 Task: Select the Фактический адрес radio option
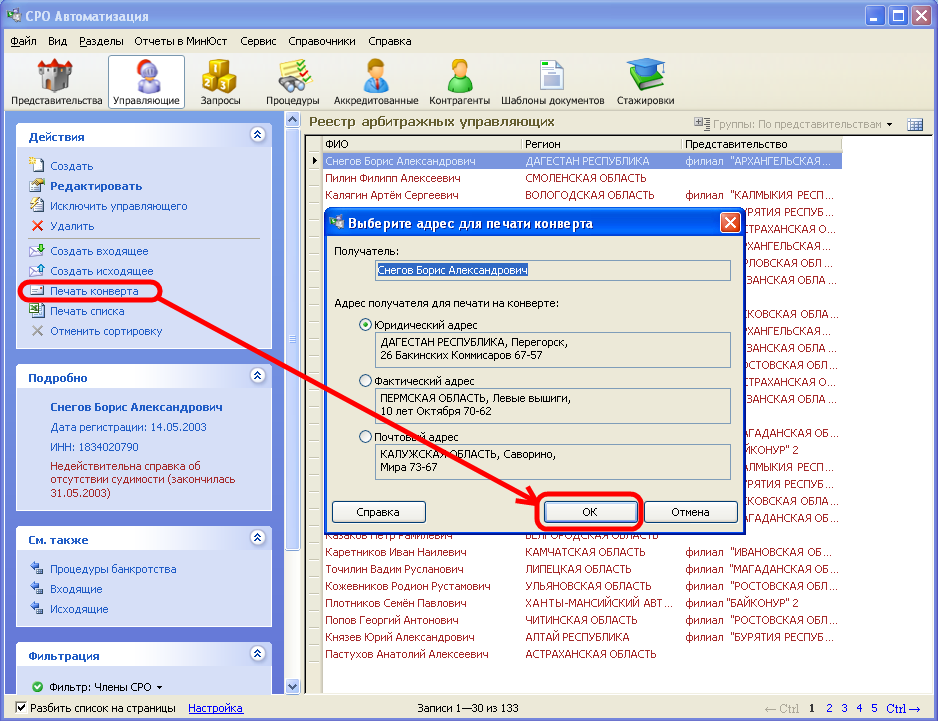tap(365, 381)
